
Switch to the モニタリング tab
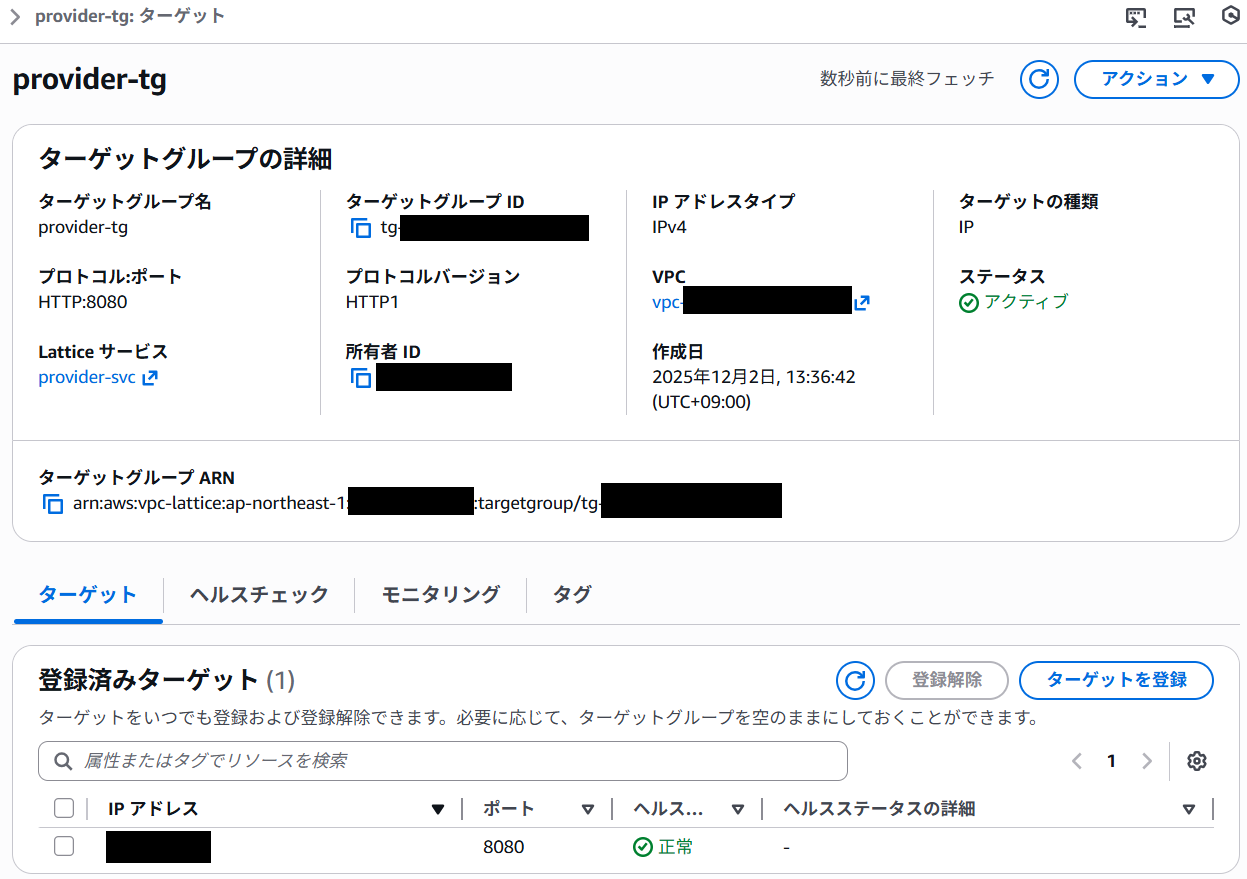click(441, 595)
